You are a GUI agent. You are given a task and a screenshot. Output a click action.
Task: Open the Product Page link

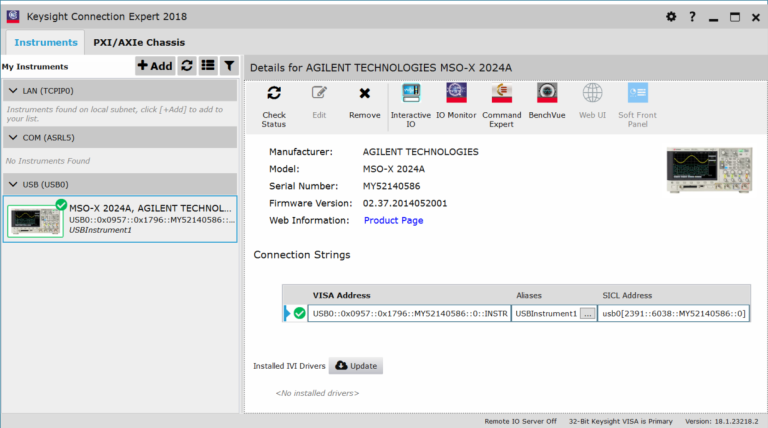click(x=393, y=220)
